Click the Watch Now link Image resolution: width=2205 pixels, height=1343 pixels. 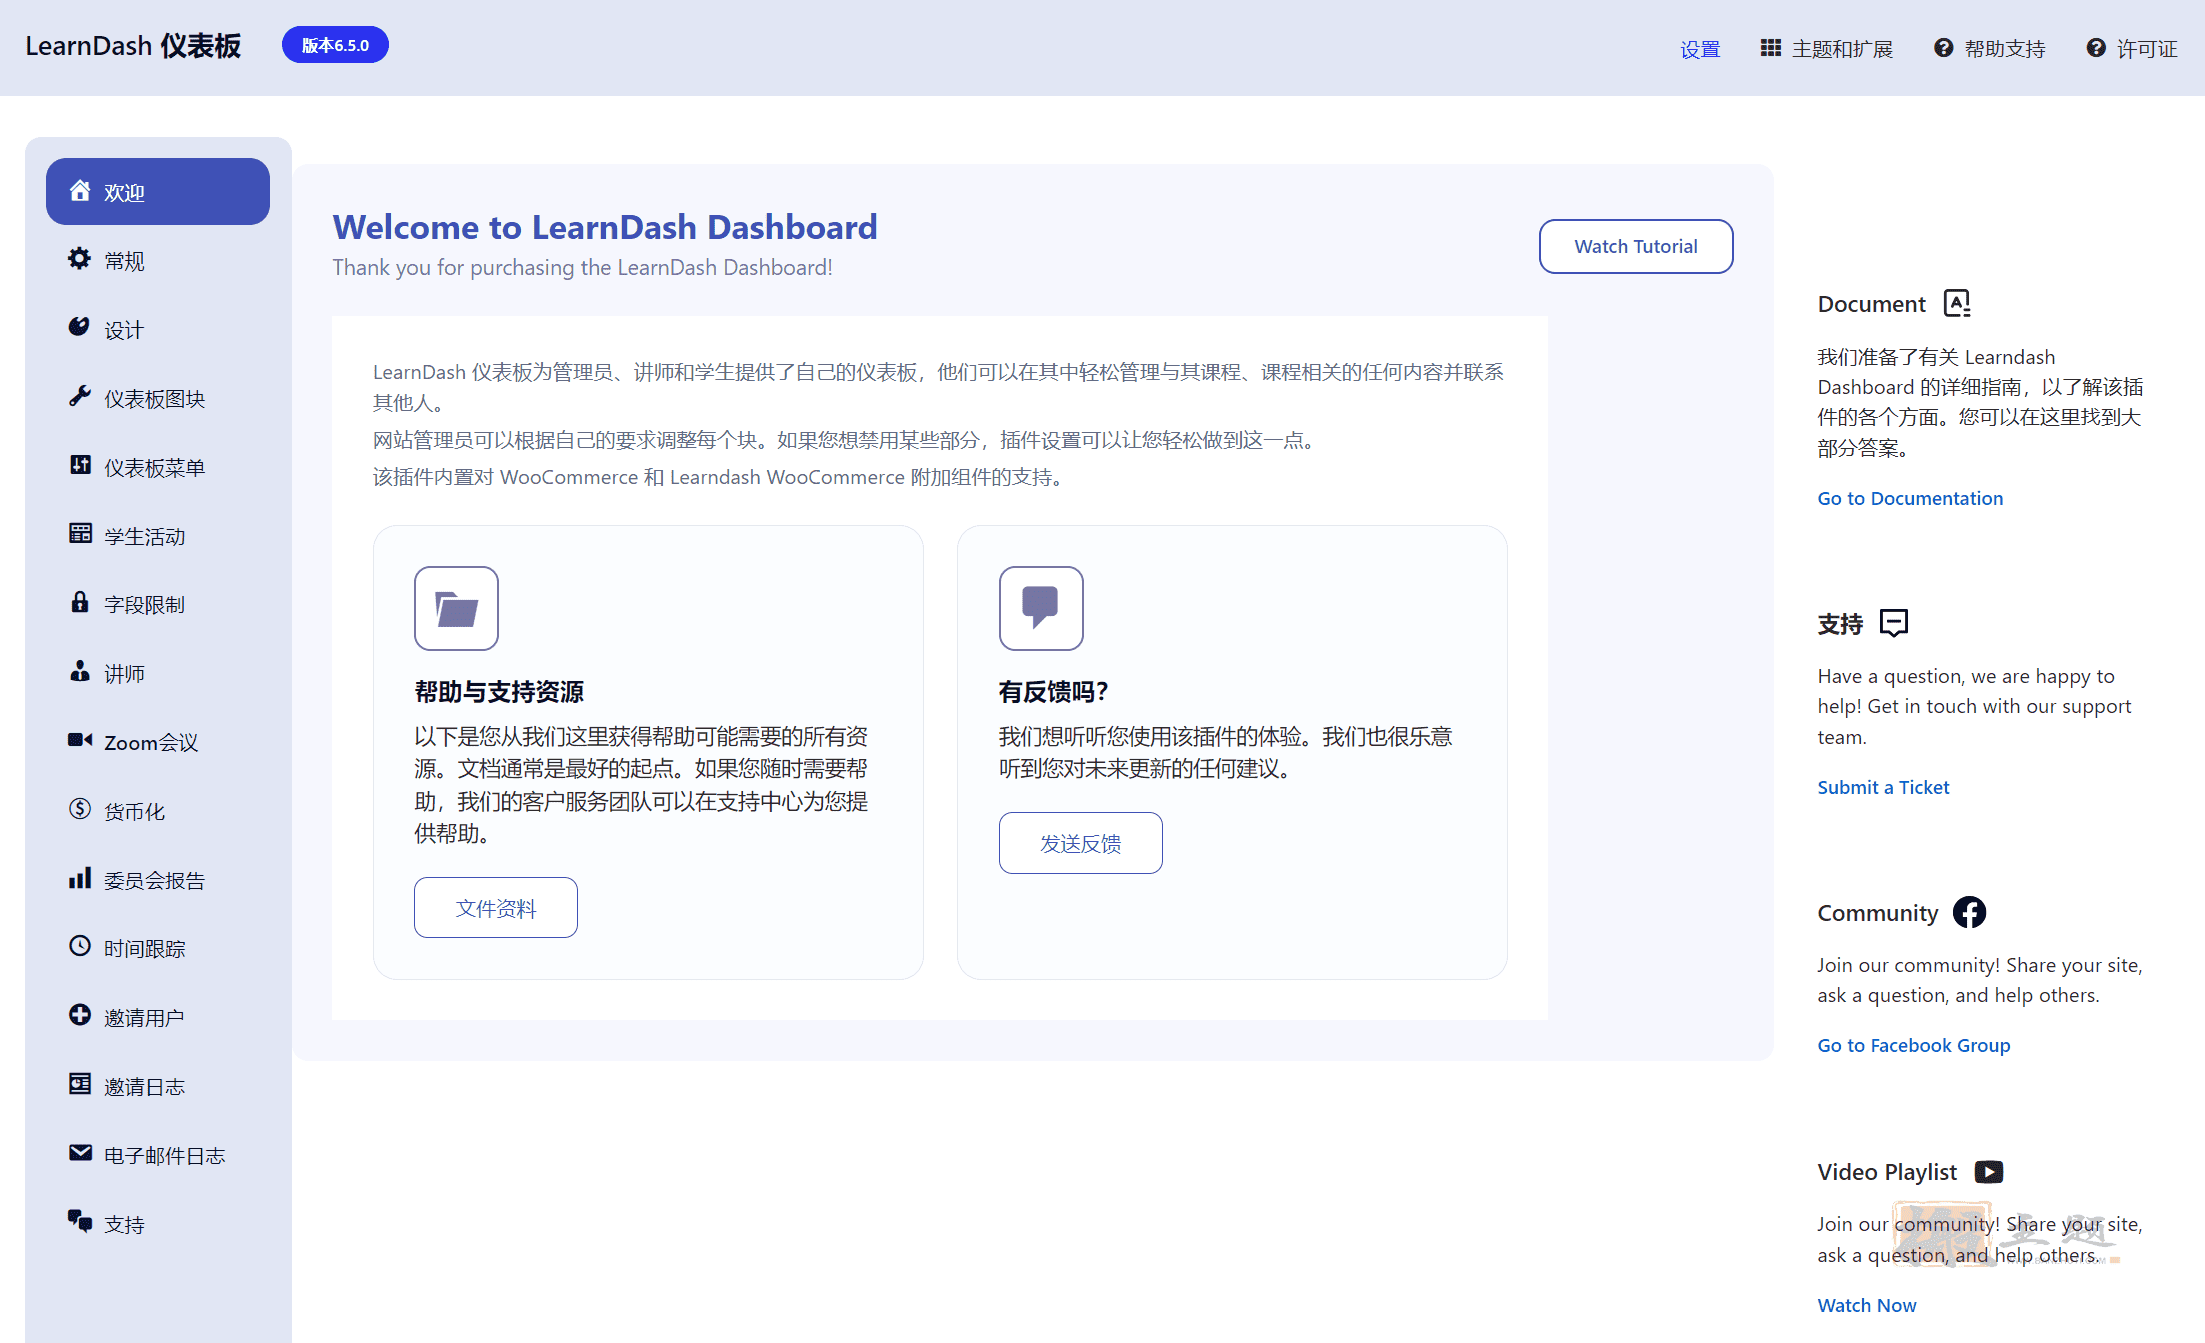click(1867, 1305)
